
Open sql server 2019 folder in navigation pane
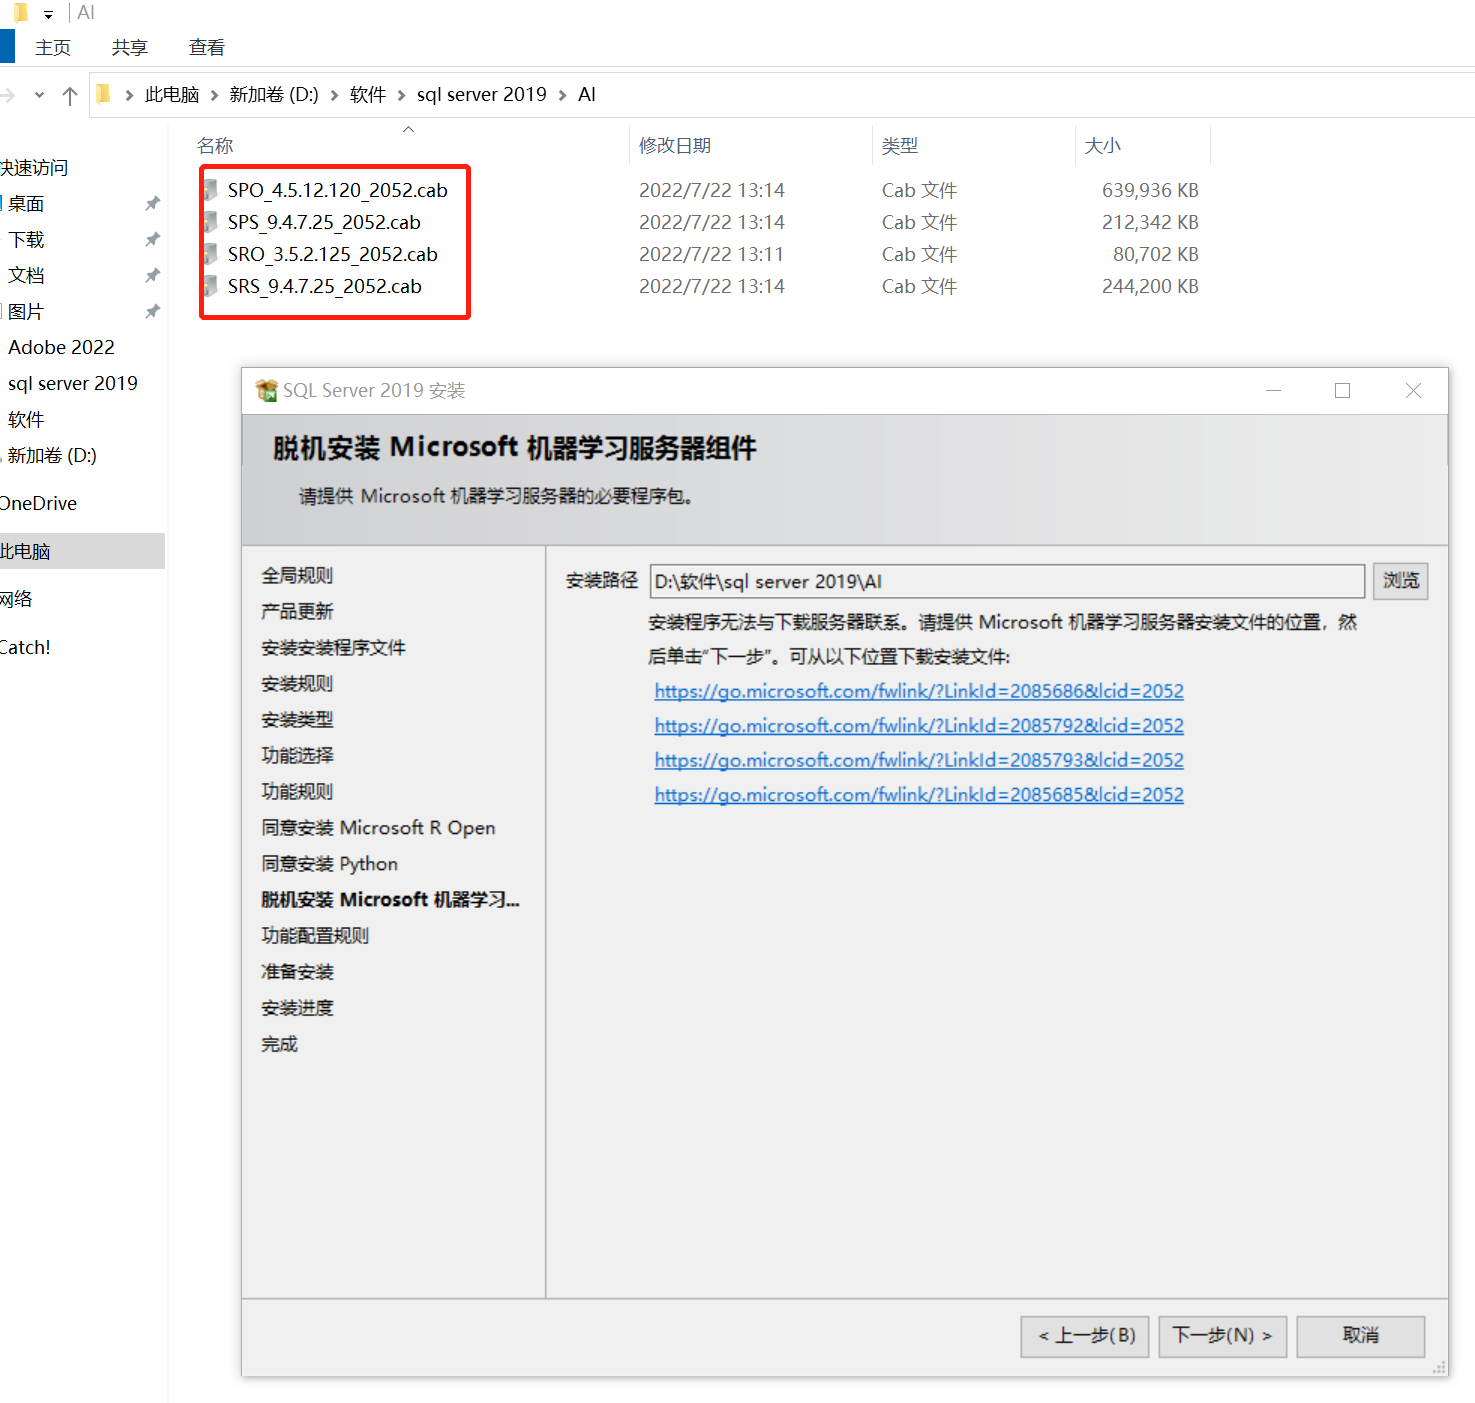click(73, 384)
